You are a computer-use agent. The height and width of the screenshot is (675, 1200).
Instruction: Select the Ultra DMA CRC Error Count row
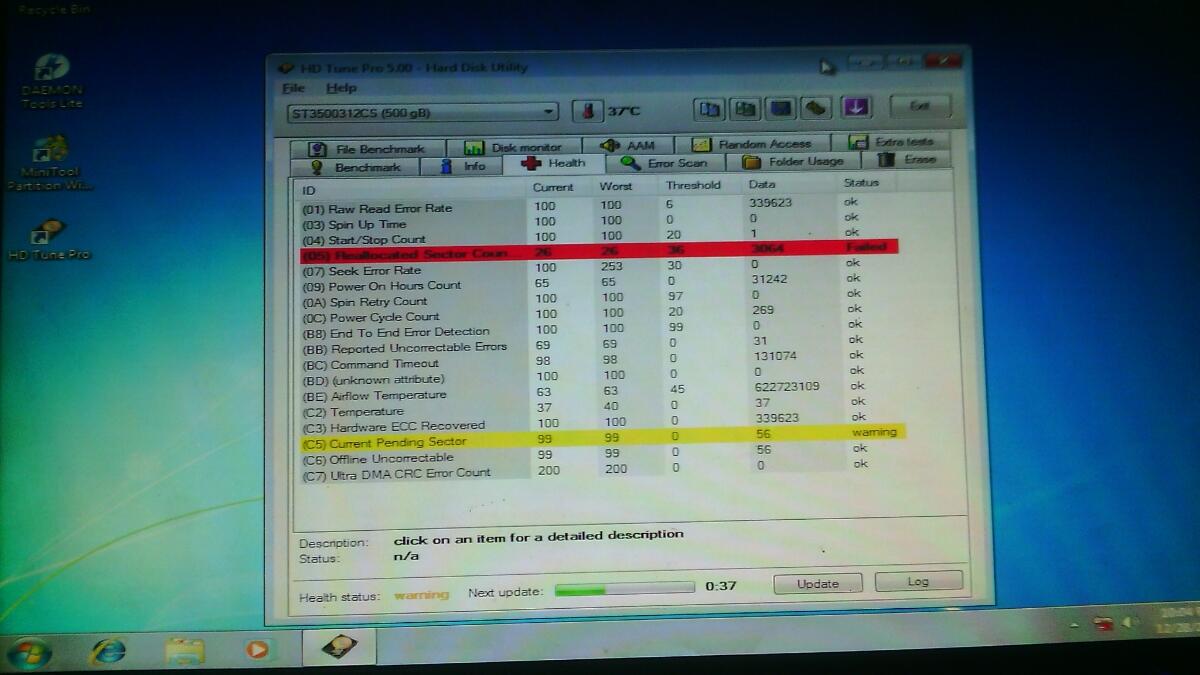(x=599, y=470)
